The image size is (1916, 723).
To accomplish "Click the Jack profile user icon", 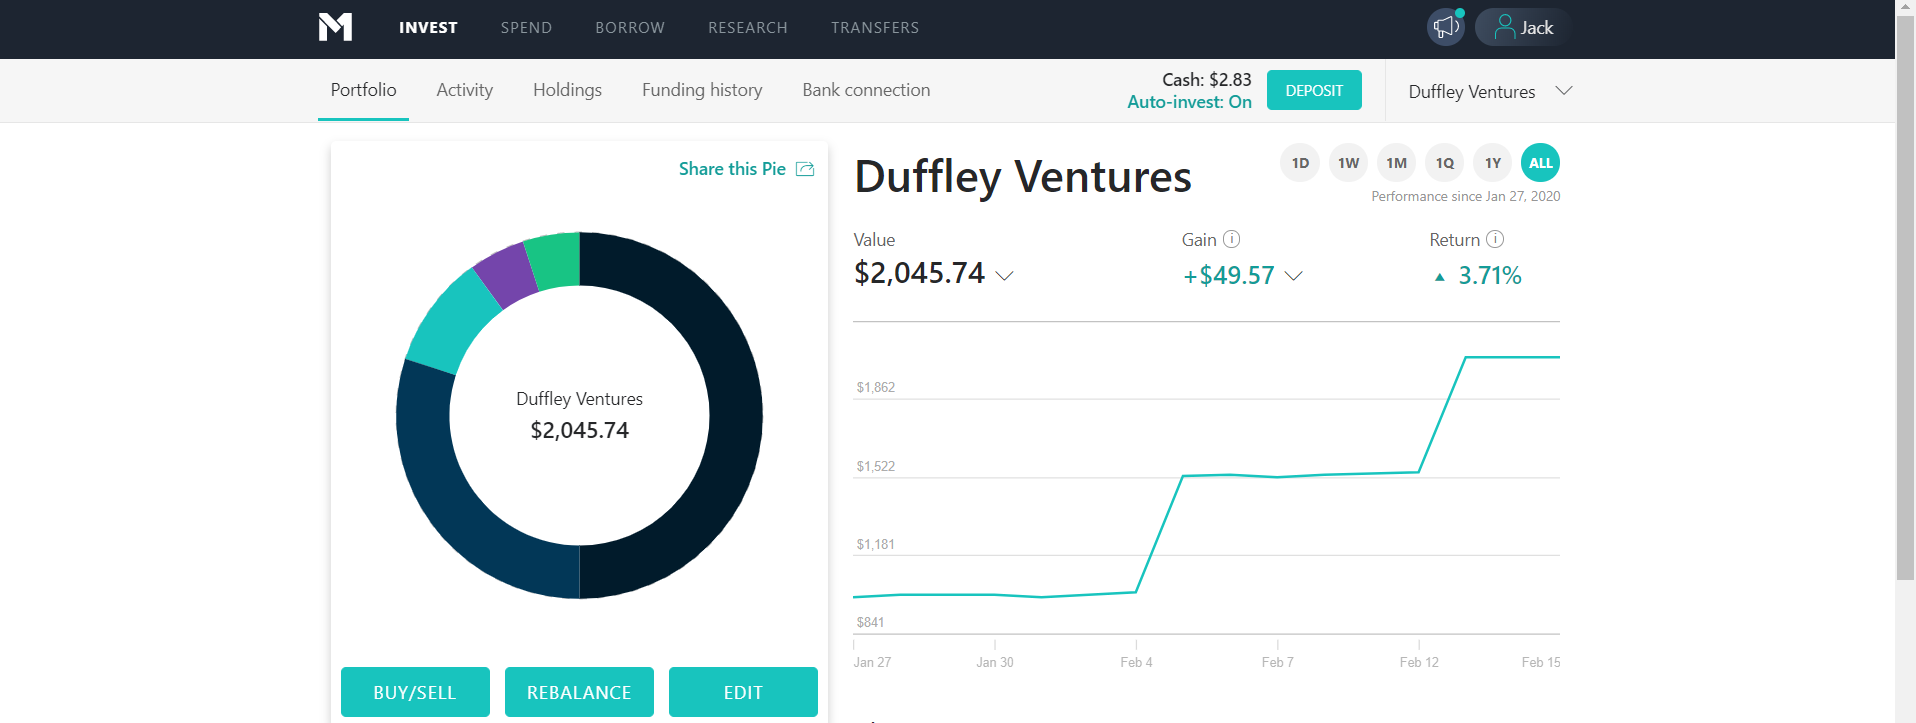I will 1504,27.
